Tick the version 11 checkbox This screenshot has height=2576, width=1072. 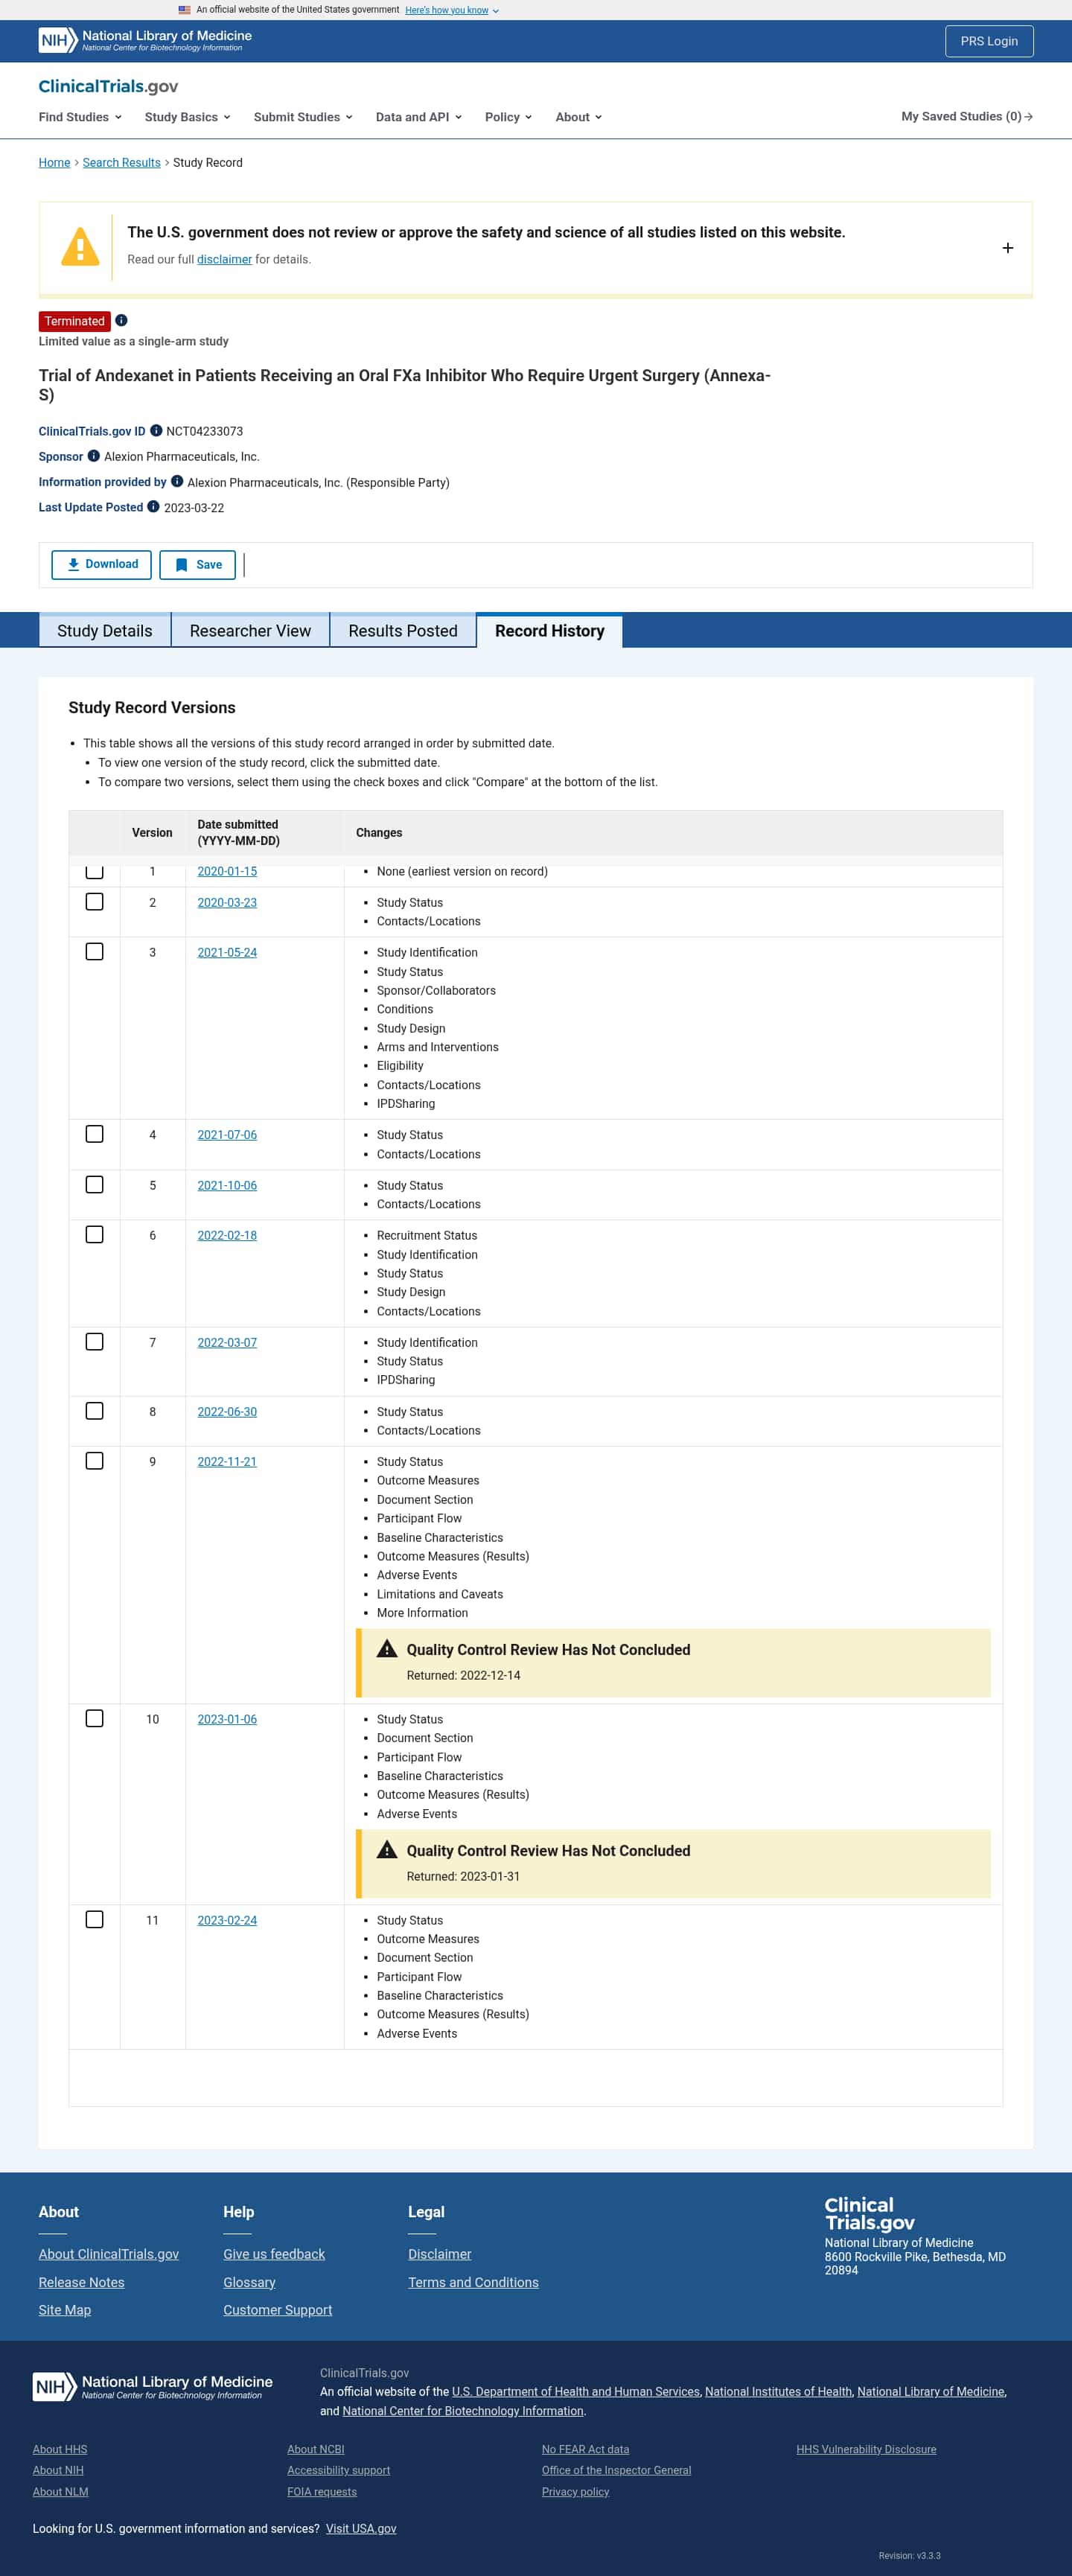point(94,1920)
